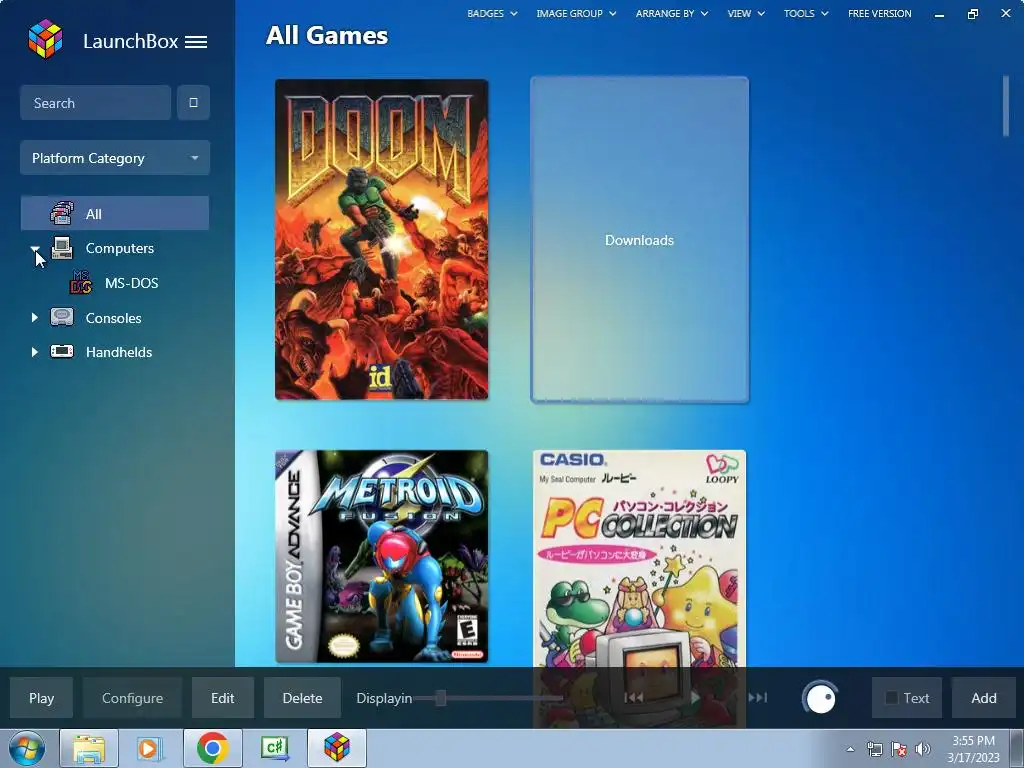Click the network tray icon
Viewport: 1024px width, 768px height.
coord(874,749)
